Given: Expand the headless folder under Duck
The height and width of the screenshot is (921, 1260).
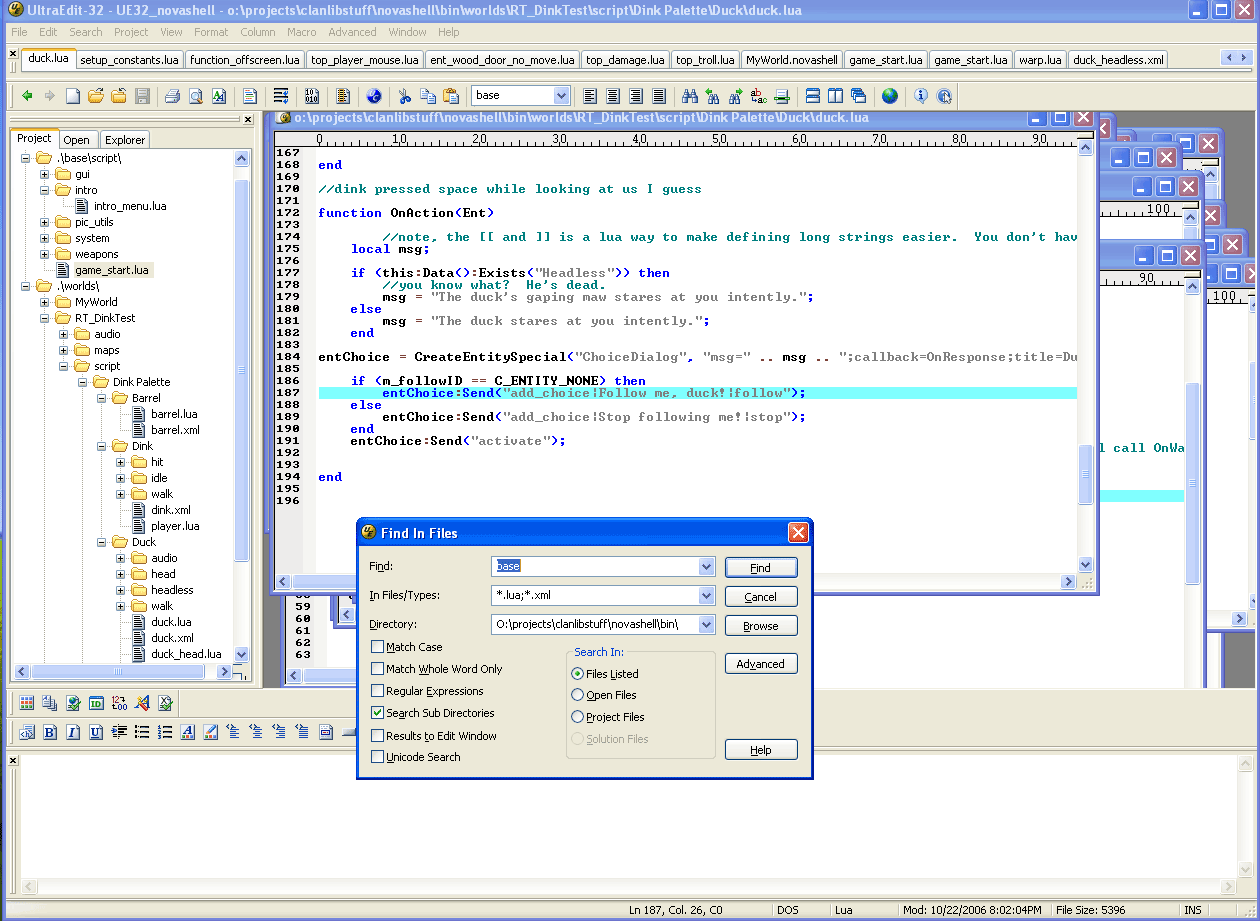Looking at the screenshot, I should click(x=121, y=590).
